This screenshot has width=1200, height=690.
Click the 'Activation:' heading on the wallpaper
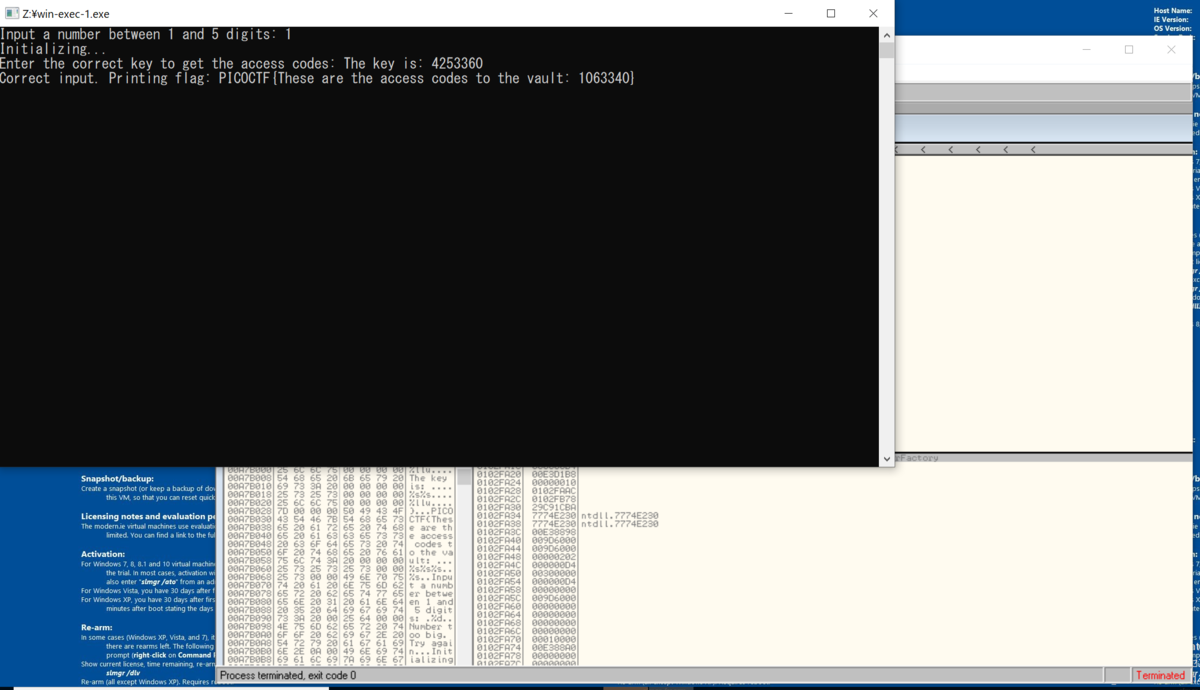pyautogui.click(x=104, y=553)
